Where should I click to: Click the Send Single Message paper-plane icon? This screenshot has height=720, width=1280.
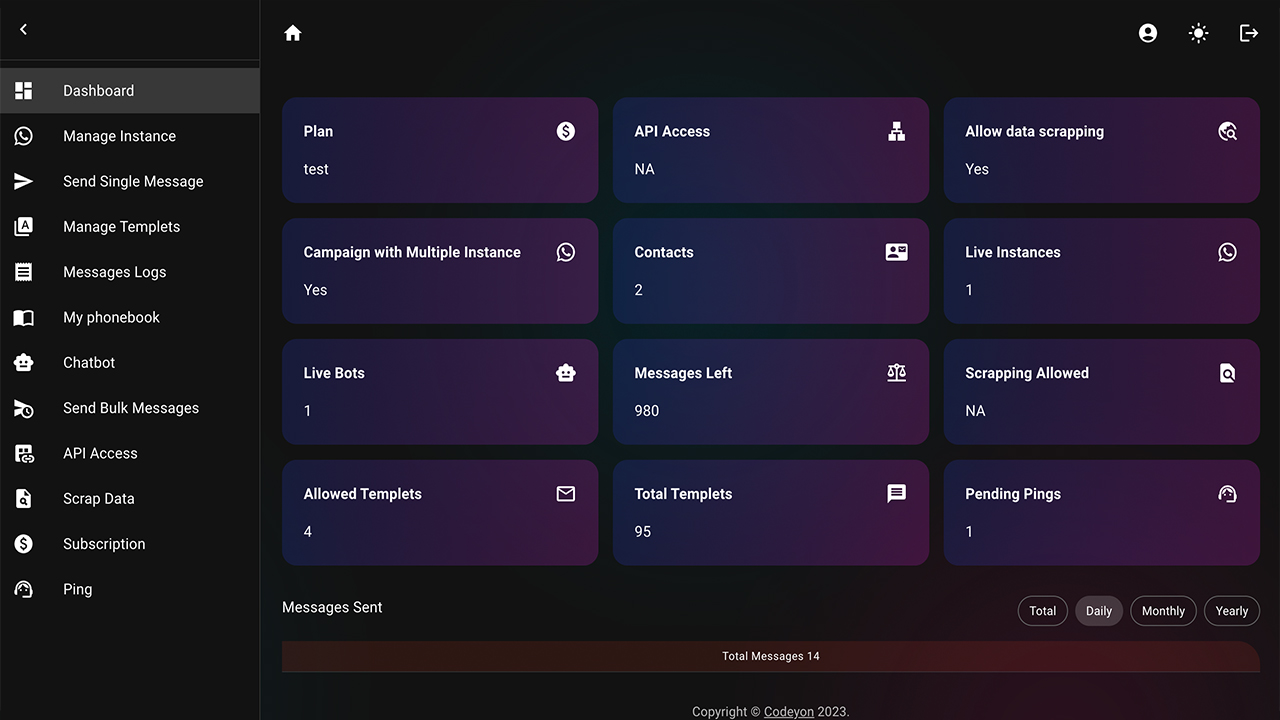(x=24, y=181)
